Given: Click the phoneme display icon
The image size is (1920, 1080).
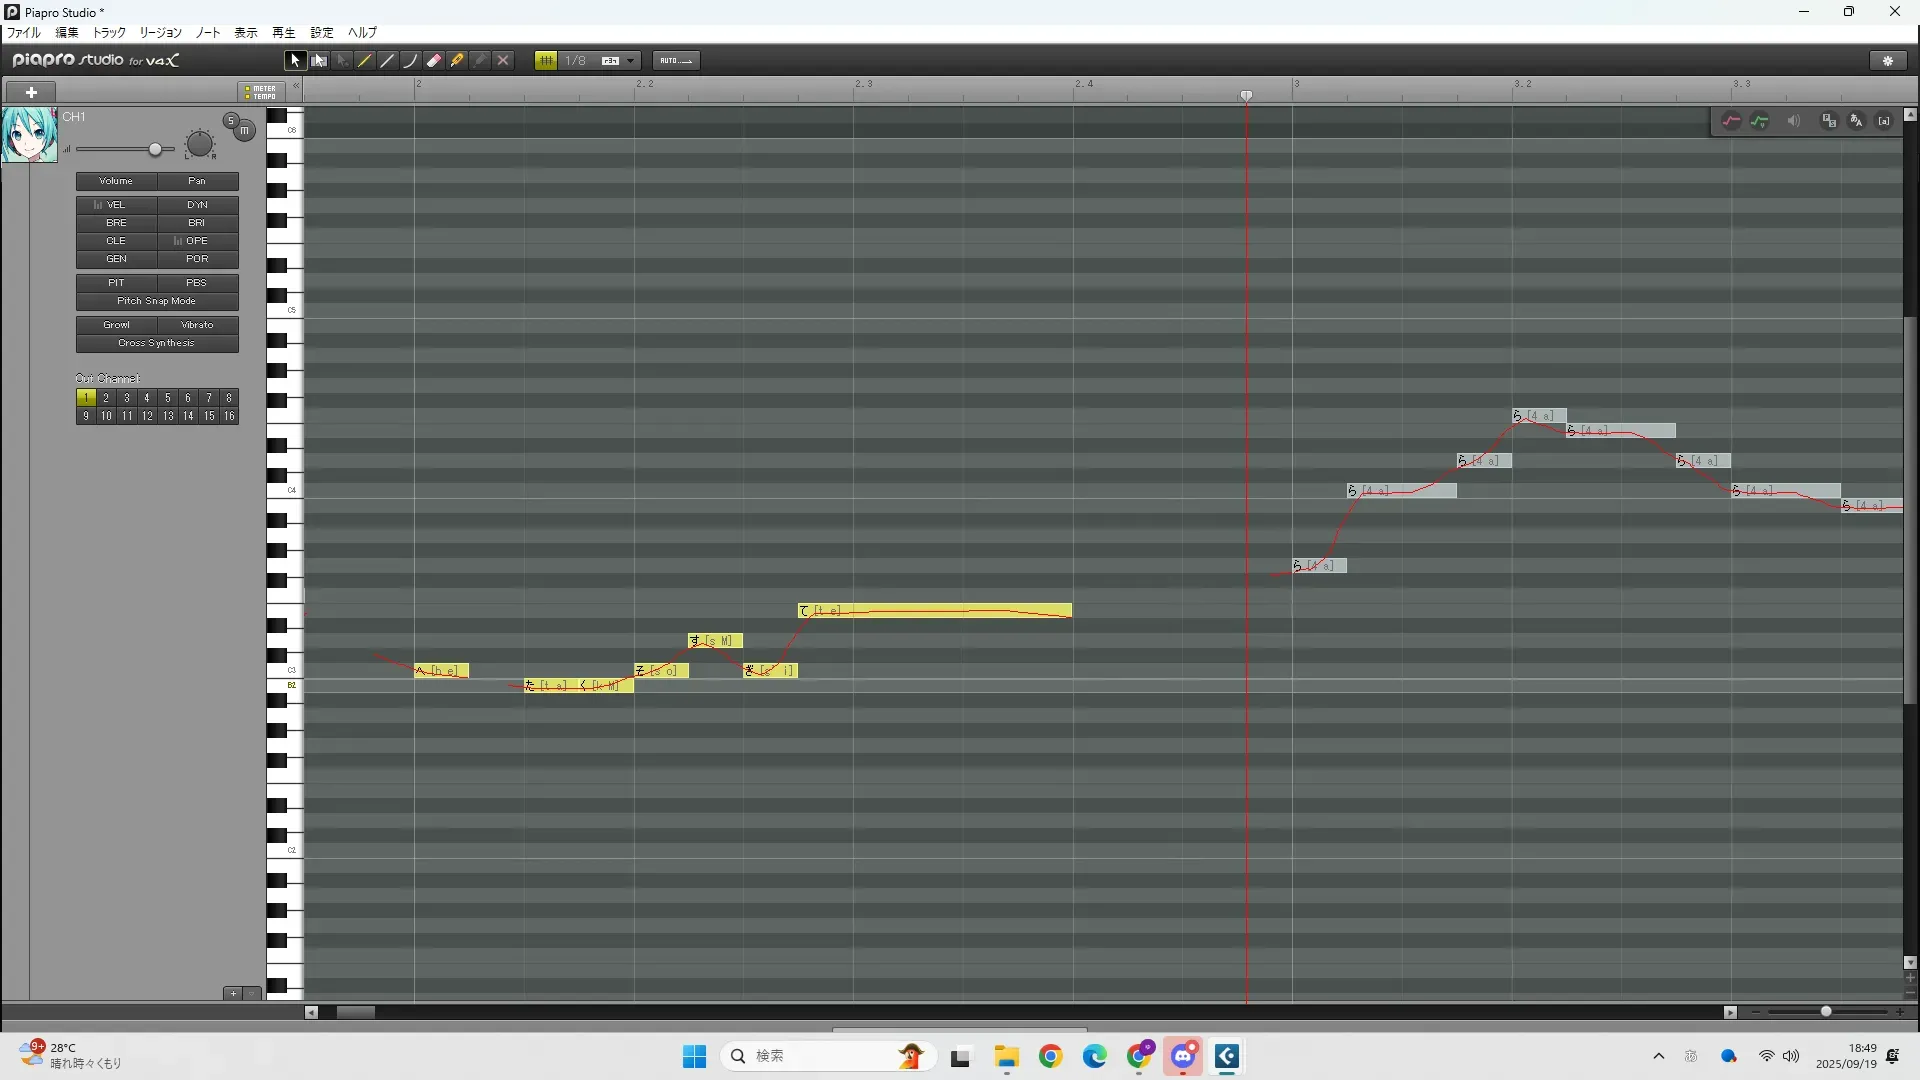Looking at the screenshot, I should click(x=1884, y=121).
